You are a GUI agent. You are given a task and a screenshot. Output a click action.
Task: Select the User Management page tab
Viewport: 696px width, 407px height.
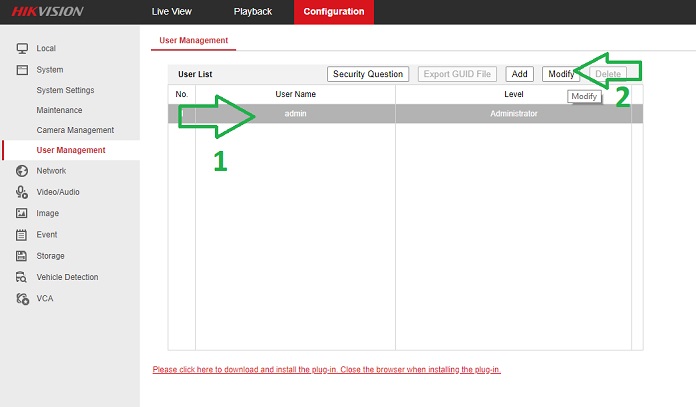(x=194, y=40)
